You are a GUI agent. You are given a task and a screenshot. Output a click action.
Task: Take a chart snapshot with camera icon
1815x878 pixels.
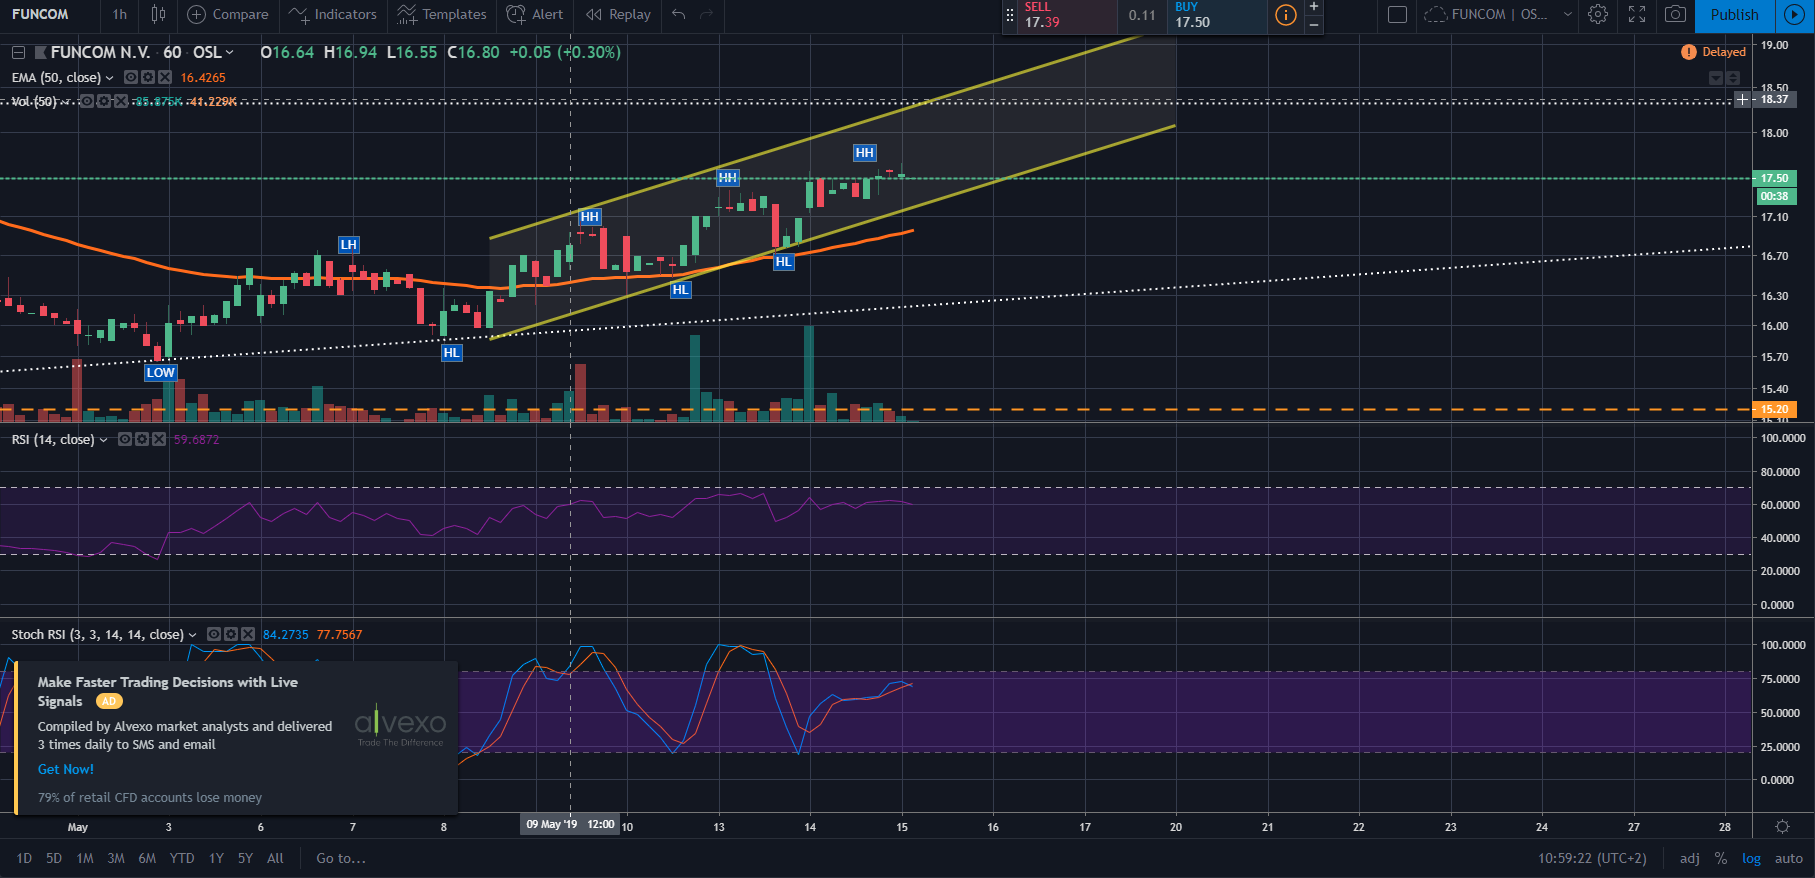[1675, 14]
